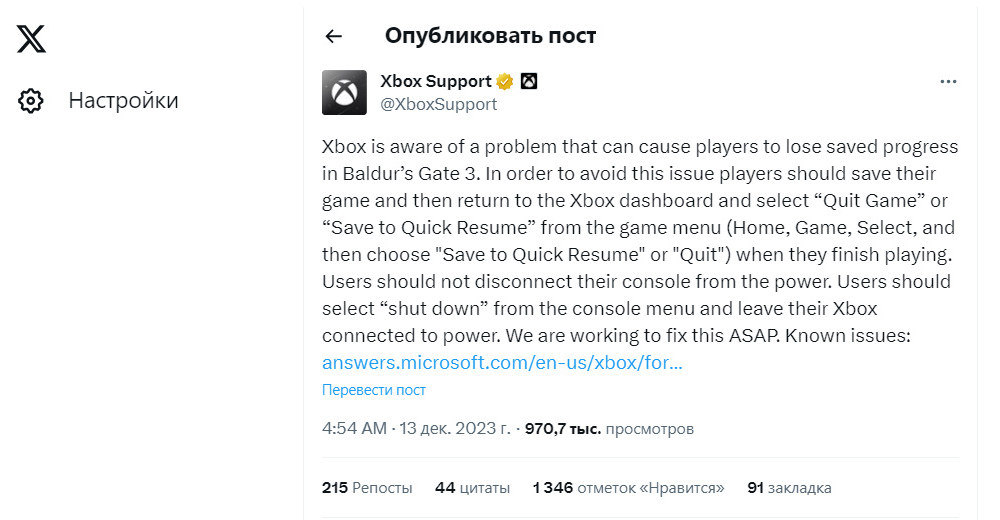The height and width of the screenshot is (520, 1000).
Task: Click the gold verified badge
Action: 507,81
